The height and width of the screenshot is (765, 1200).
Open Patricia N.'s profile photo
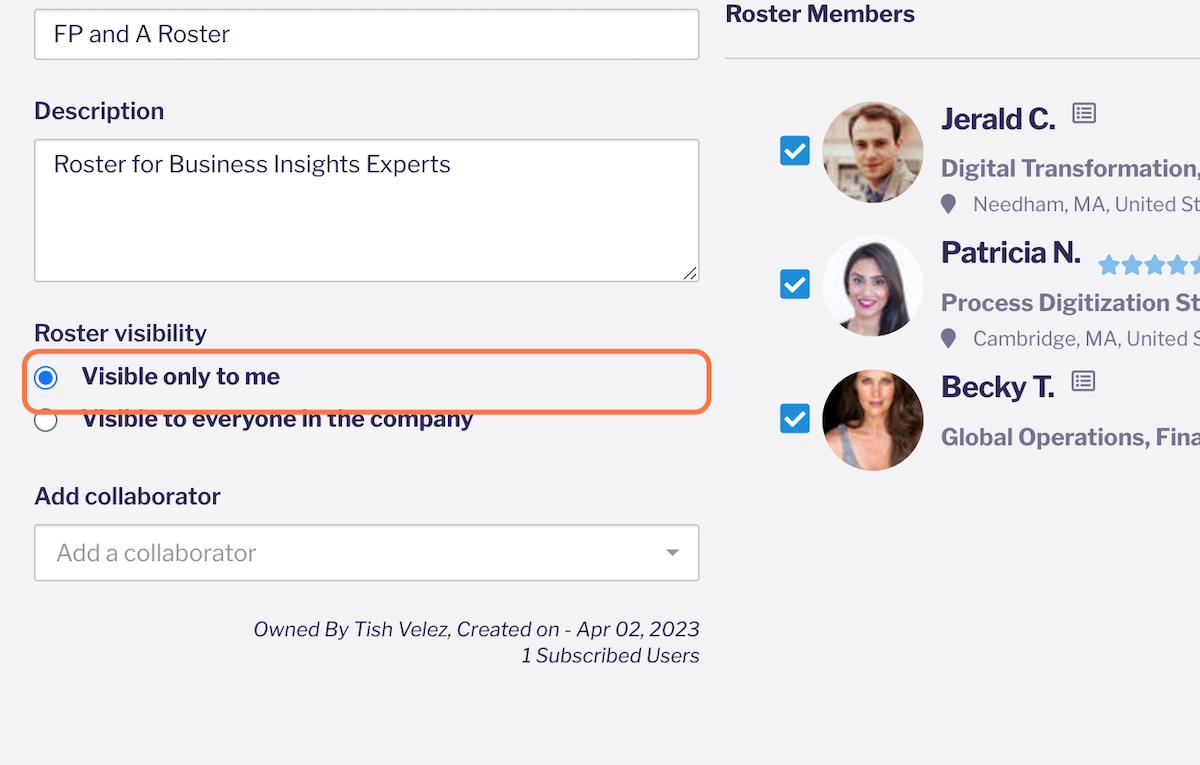tap(872, 285)
